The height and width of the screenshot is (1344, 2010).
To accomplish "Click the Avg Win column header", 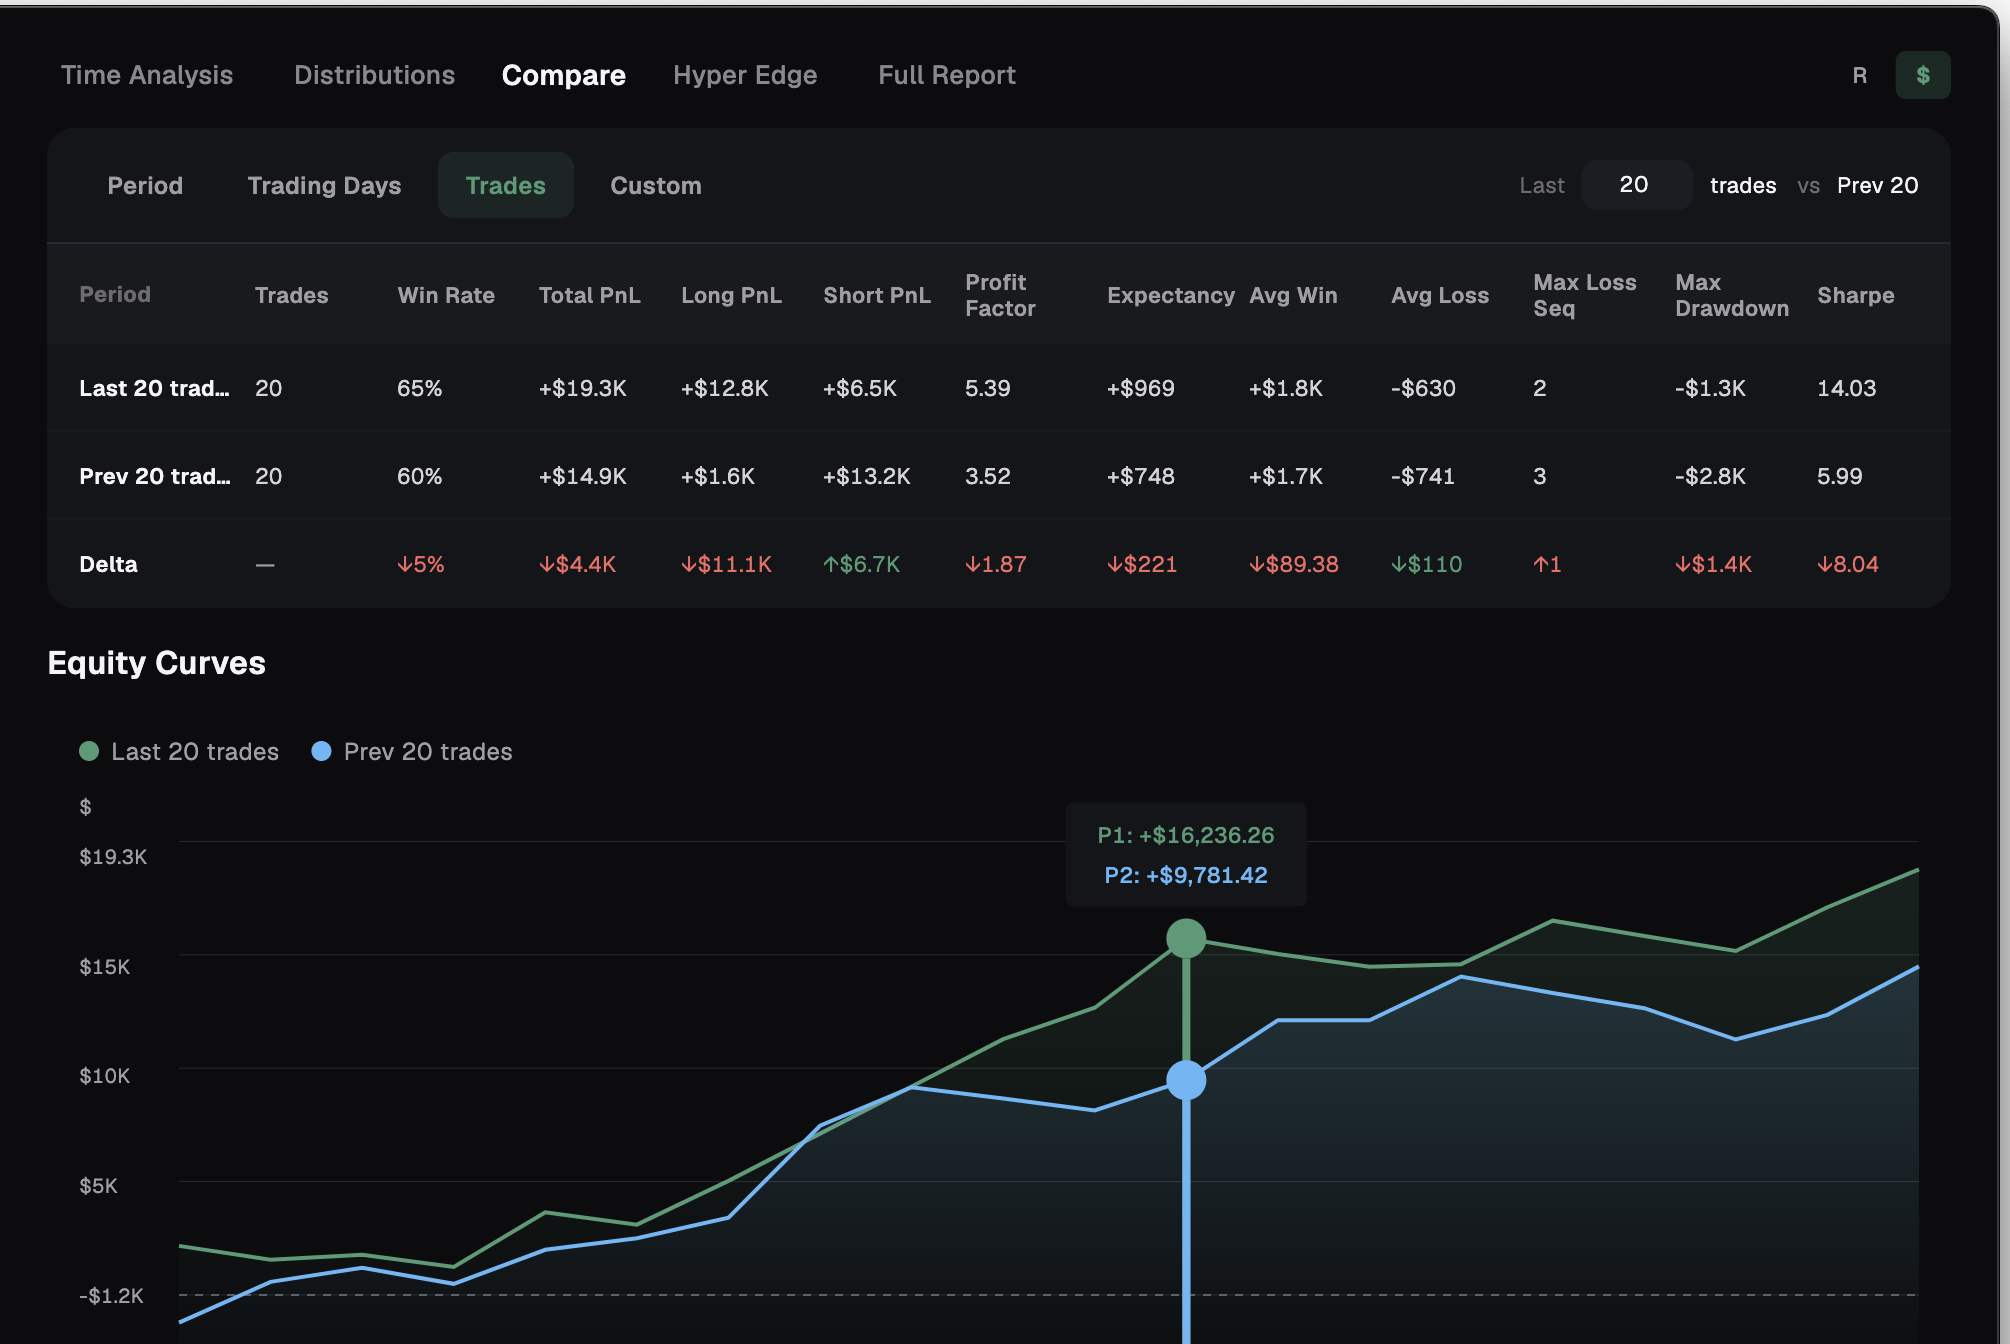I will click(x=1293, y=295).
